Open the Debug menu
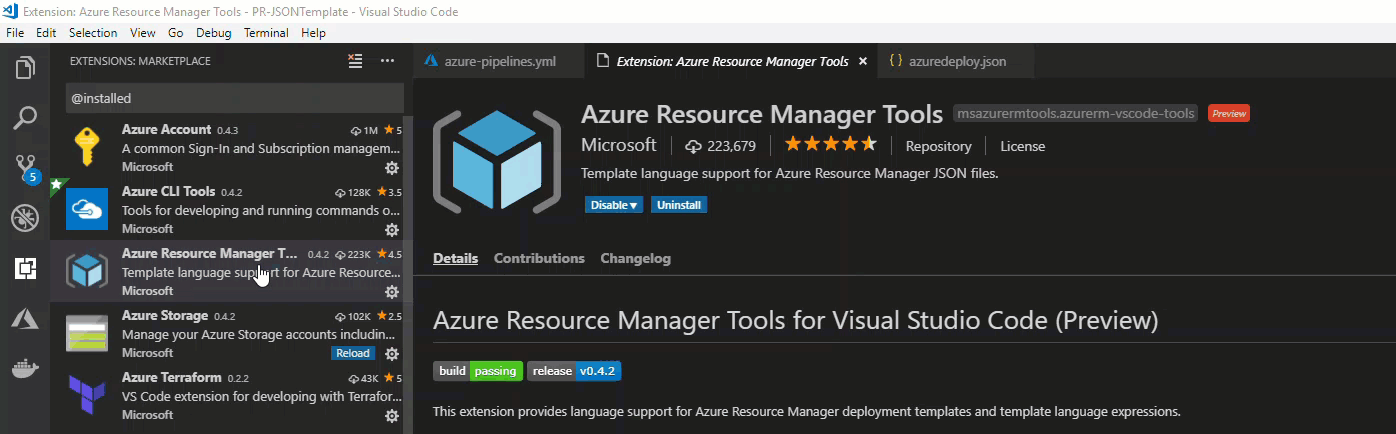This screenshot has width=1396, height=434. pos(214,33)
